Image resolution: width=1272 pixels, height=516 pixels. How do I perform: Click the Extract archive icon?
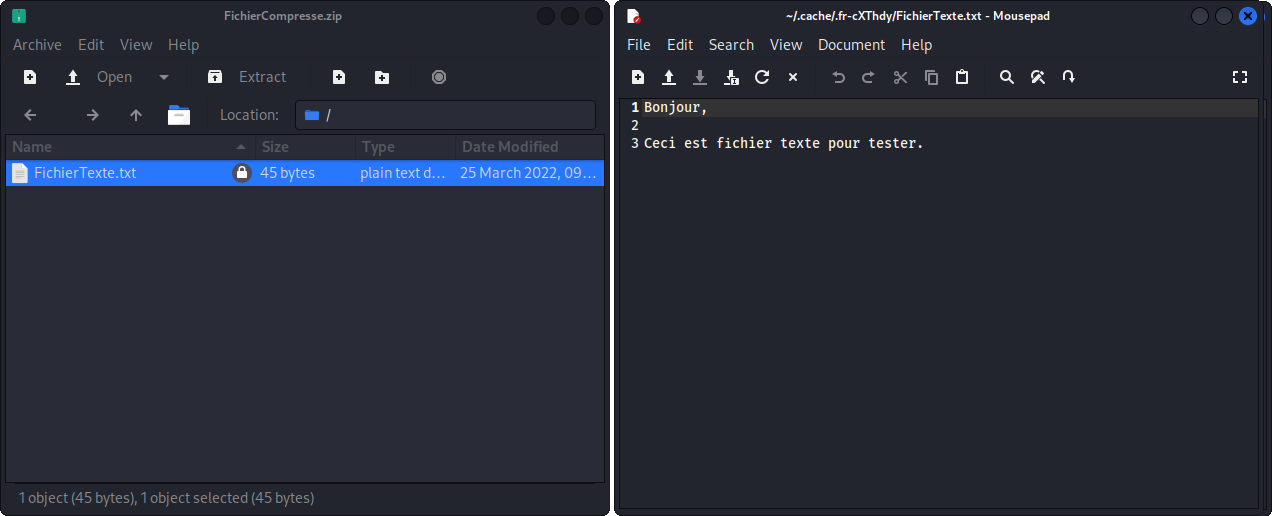tap(215, 77)
